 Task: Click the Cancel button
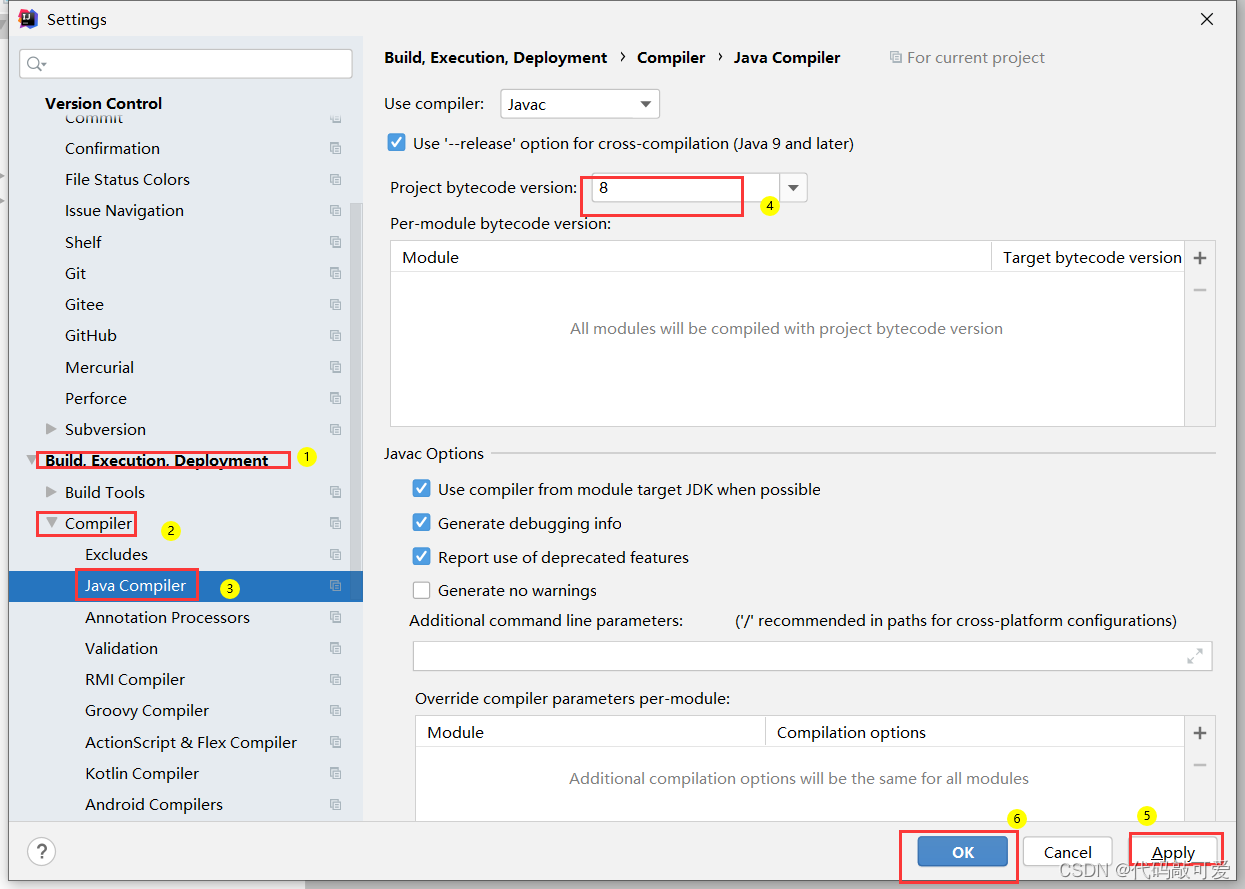tap(1067, 852)
